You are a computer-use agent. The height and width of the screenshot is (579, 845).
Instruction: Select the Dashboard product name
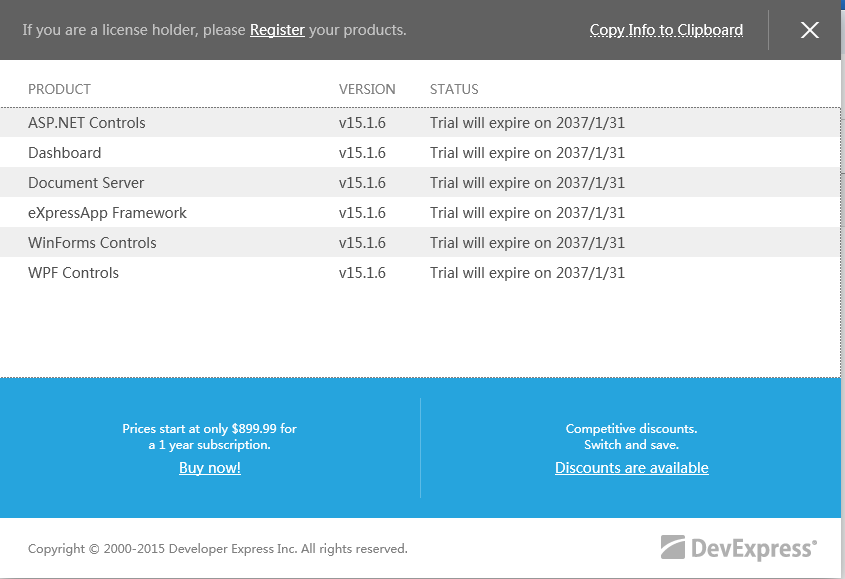65,153
